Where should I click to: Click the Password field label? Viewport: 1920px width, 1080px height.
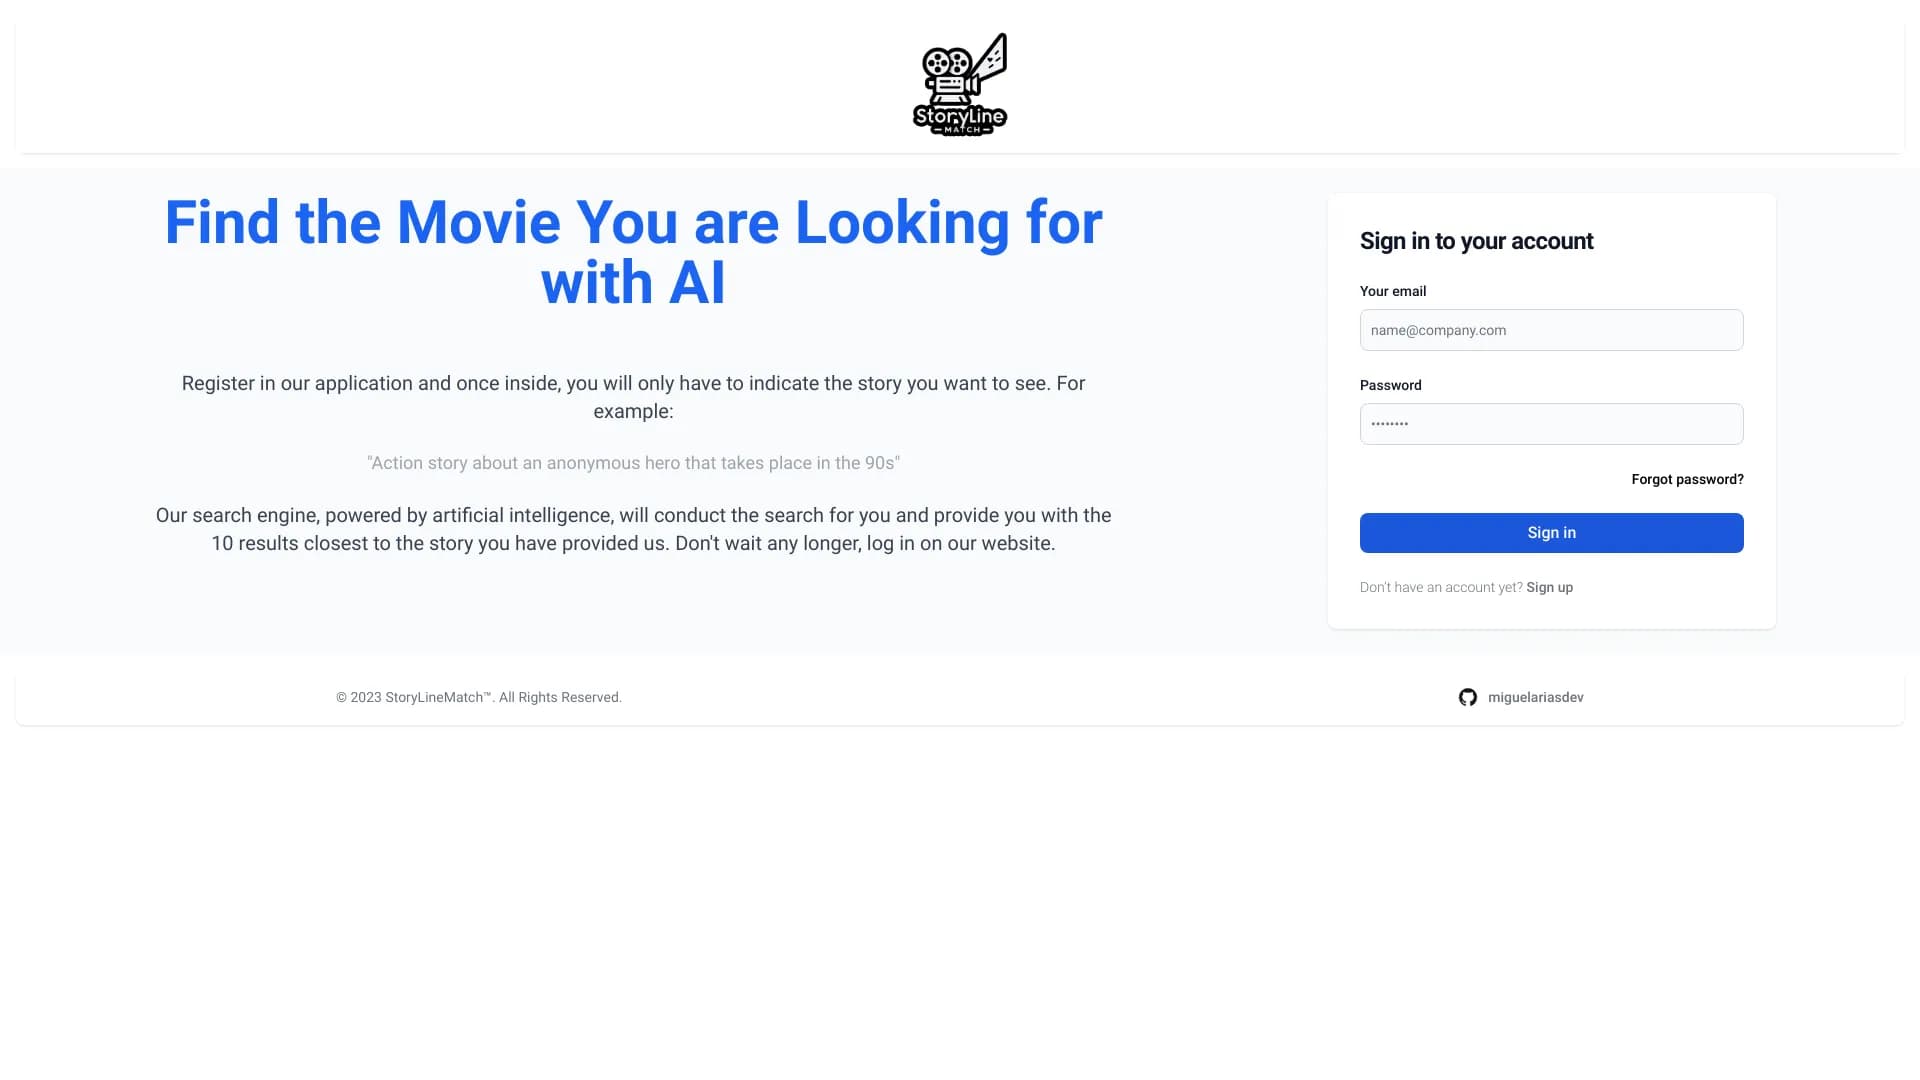pos(1390,385)
